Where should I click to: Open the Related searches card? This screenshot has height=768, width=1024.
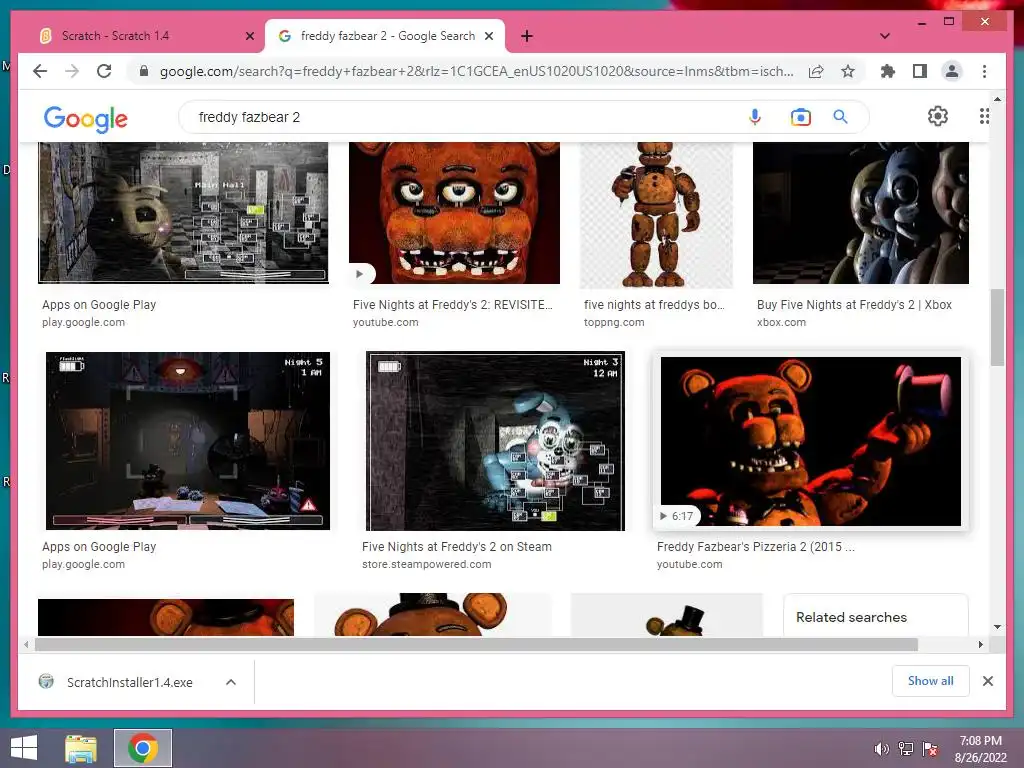click(875, 615)
